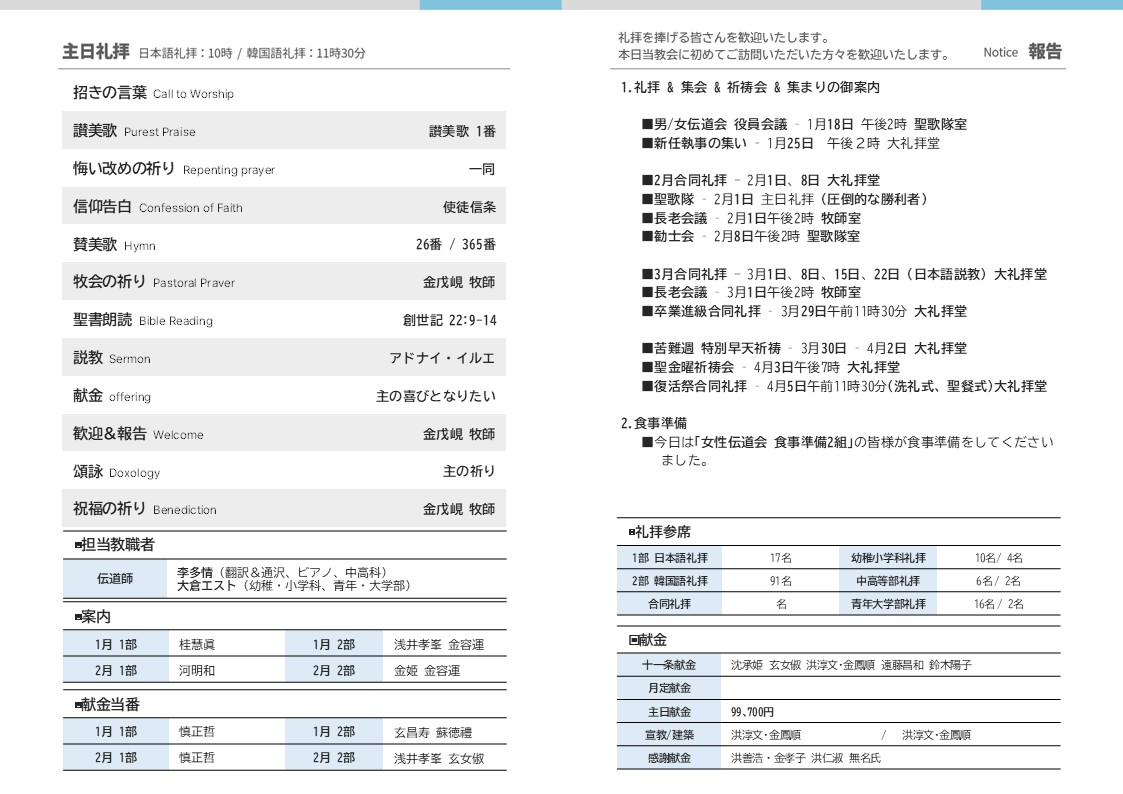The width and height of the screenshot is (1123, 794).
Task: Click the square icon beside 担当教職者 heading
Action: [78, 545]
